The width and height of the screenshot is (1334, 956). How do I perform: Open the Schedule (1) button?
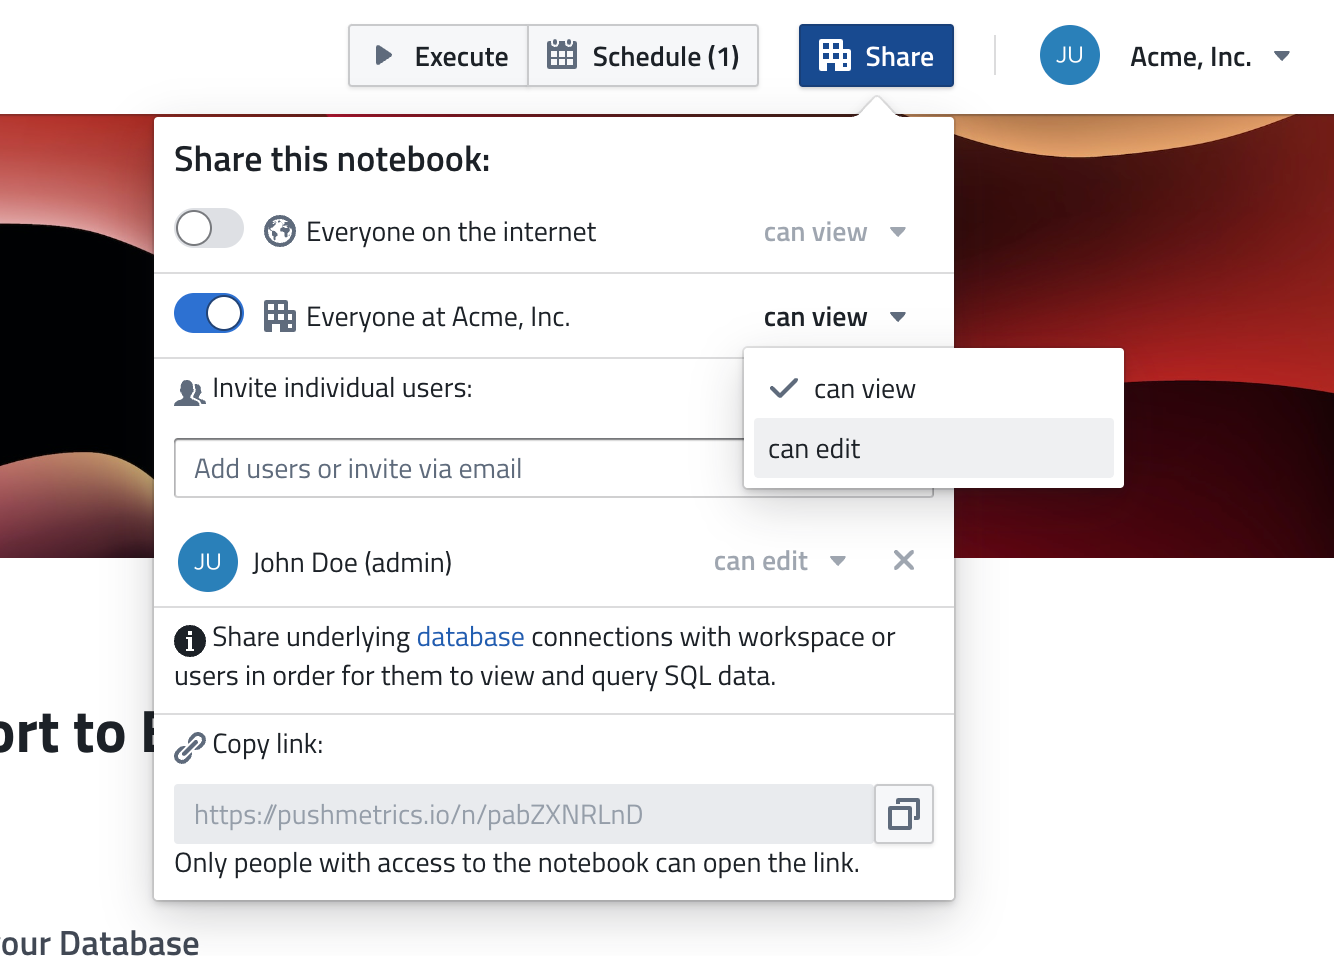click(643, 57)
